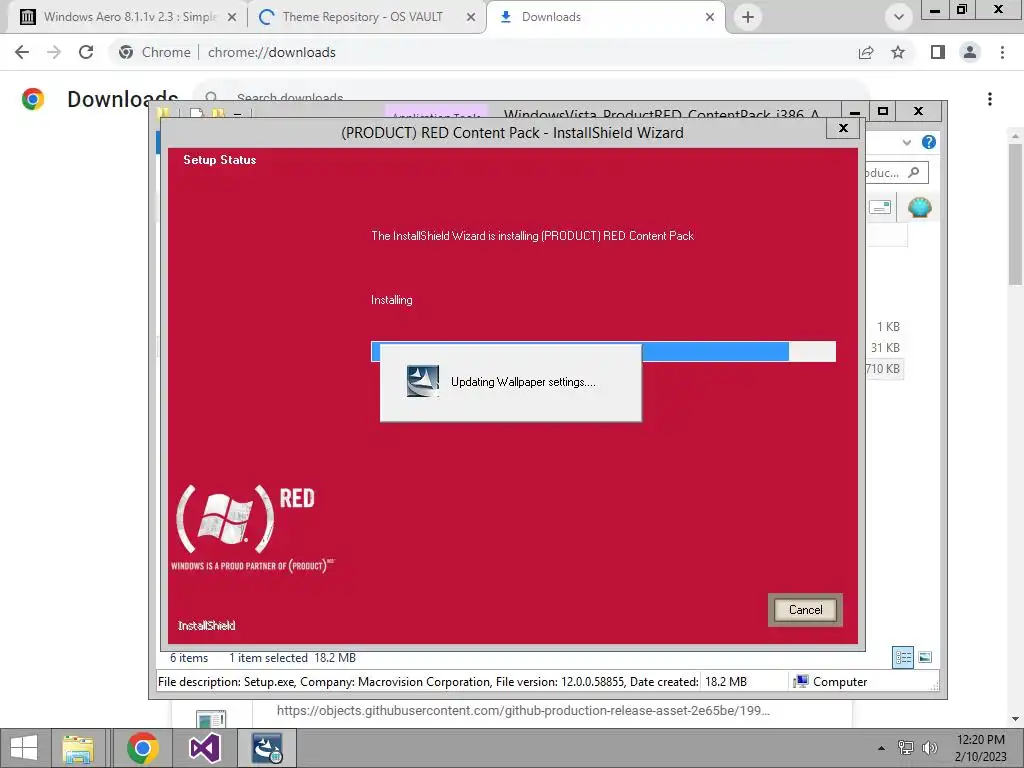This screenshot has height=768, width=1024.
Task: Toggle the Chrome side panel
Action: point(938,52)
